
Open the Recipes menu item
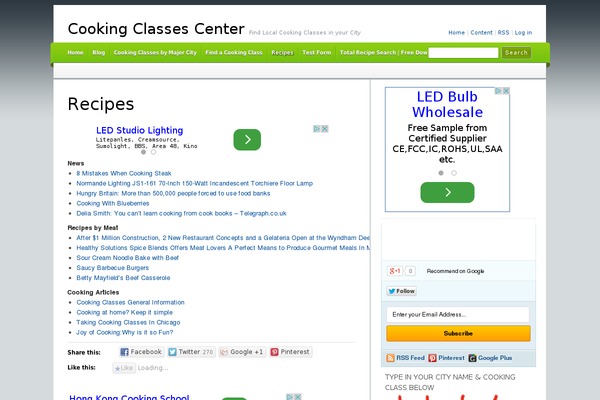(x=282, y=52)
